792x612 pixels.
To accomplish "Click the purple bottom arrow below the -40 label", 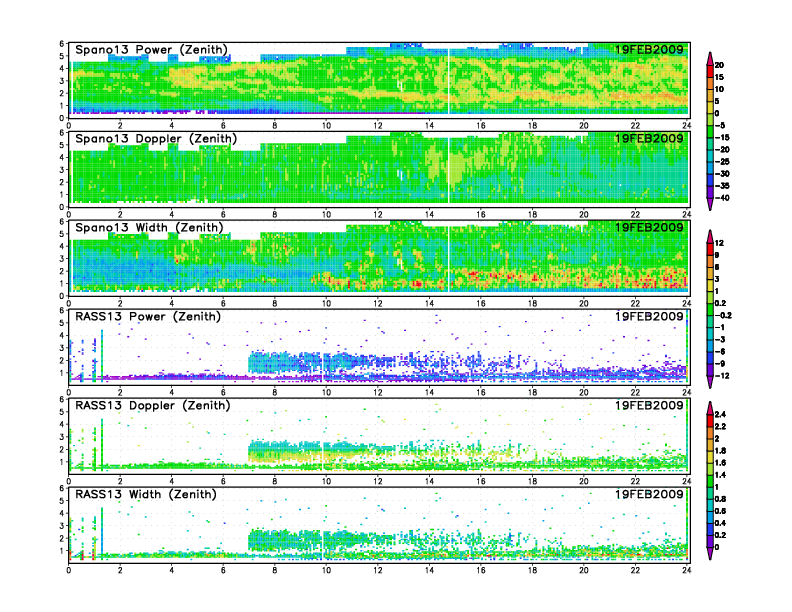I will pos(709,205).
